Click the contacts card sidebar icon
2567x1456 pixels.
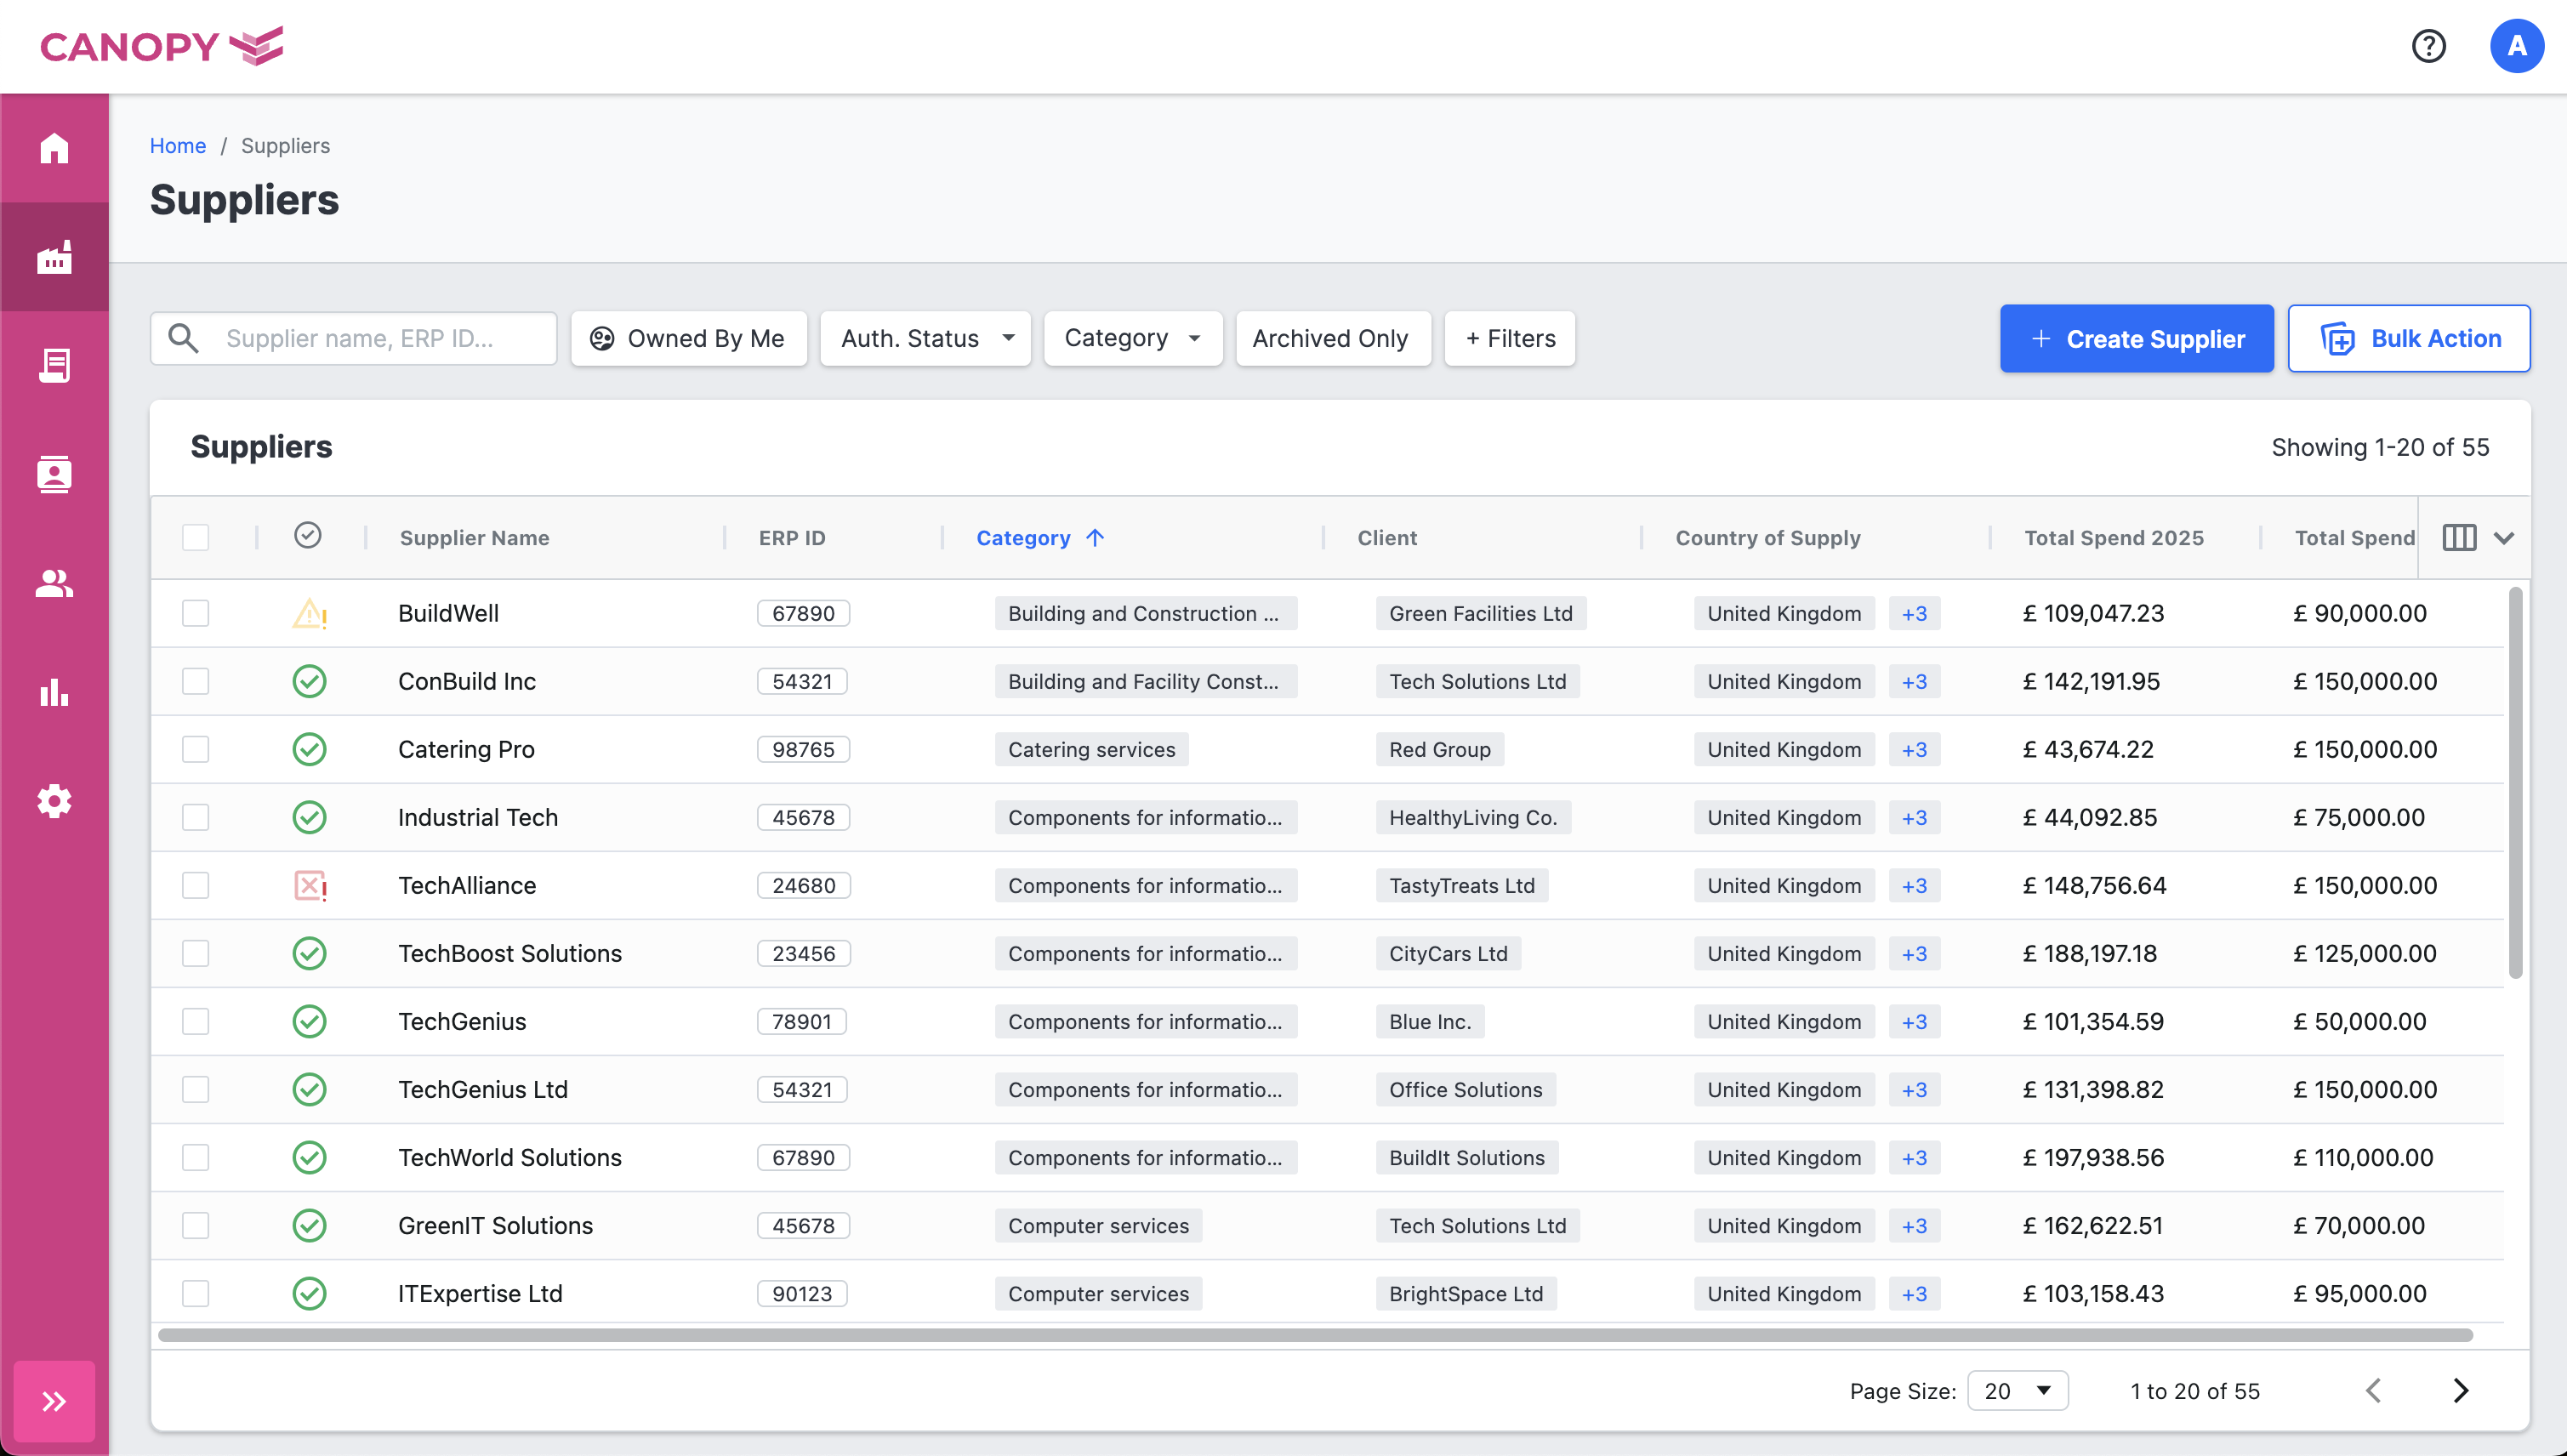54,474
